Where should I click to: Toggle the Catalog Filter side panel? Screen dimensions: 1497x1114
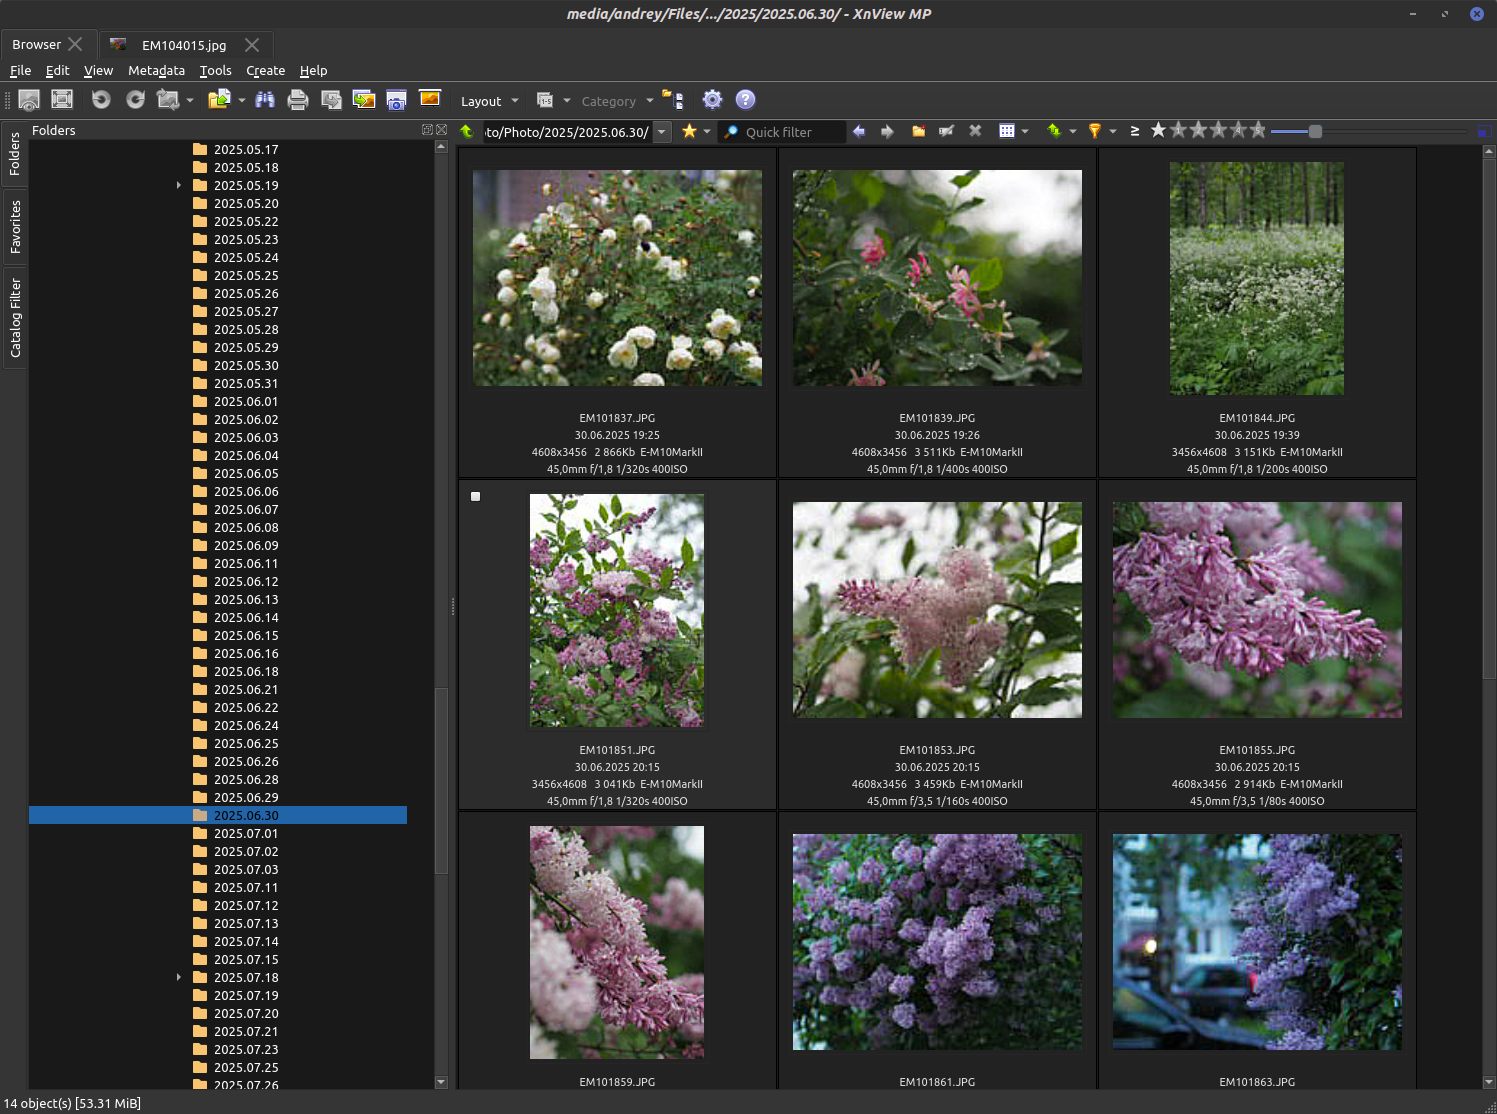15,318
